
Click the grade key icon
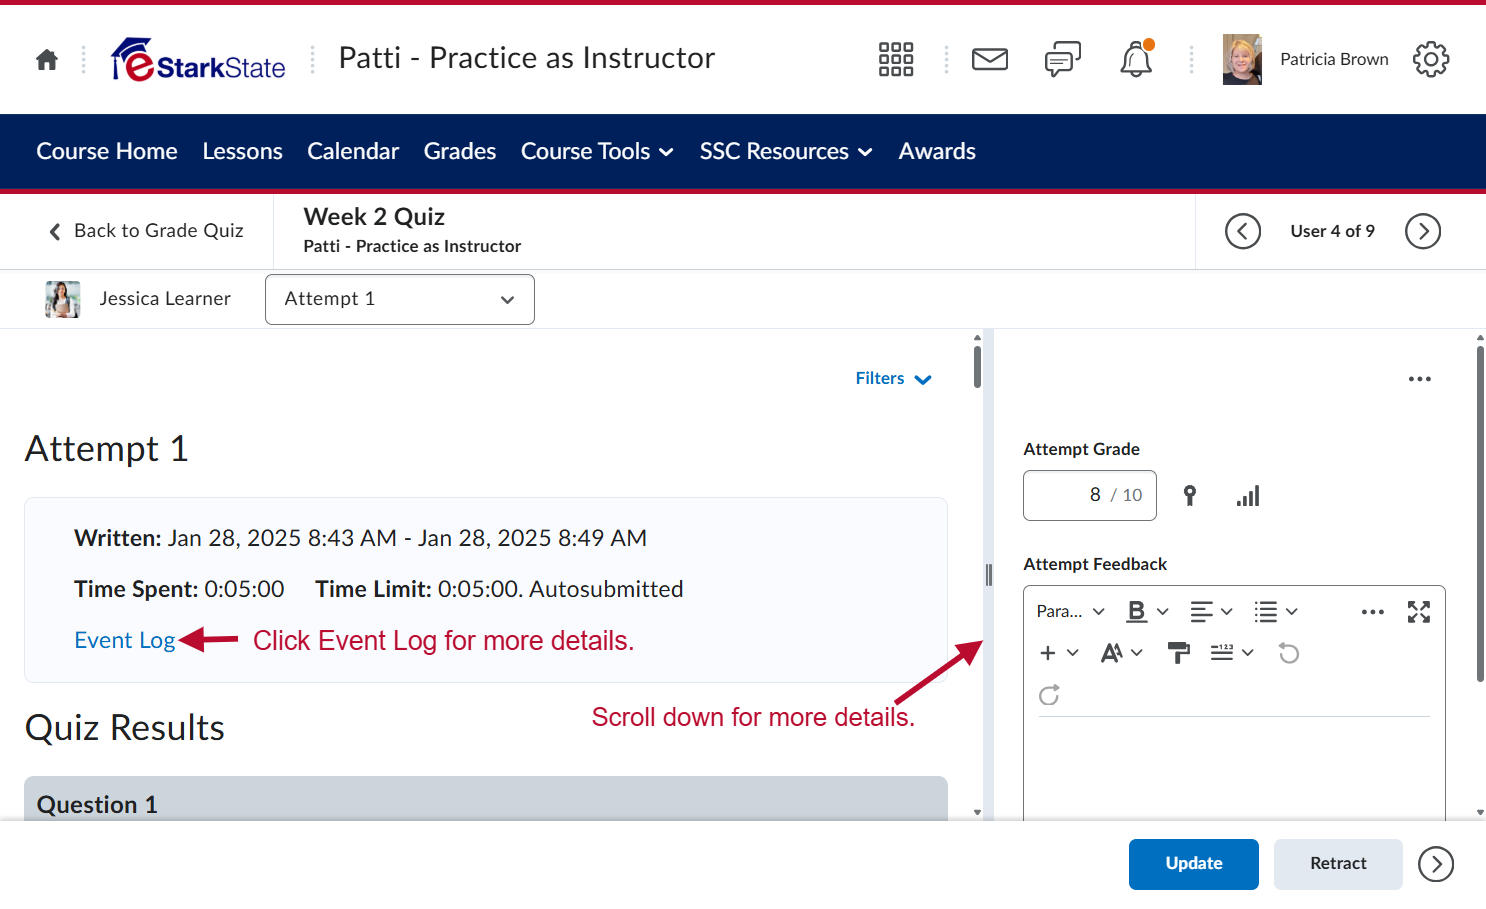[1190, 495]
